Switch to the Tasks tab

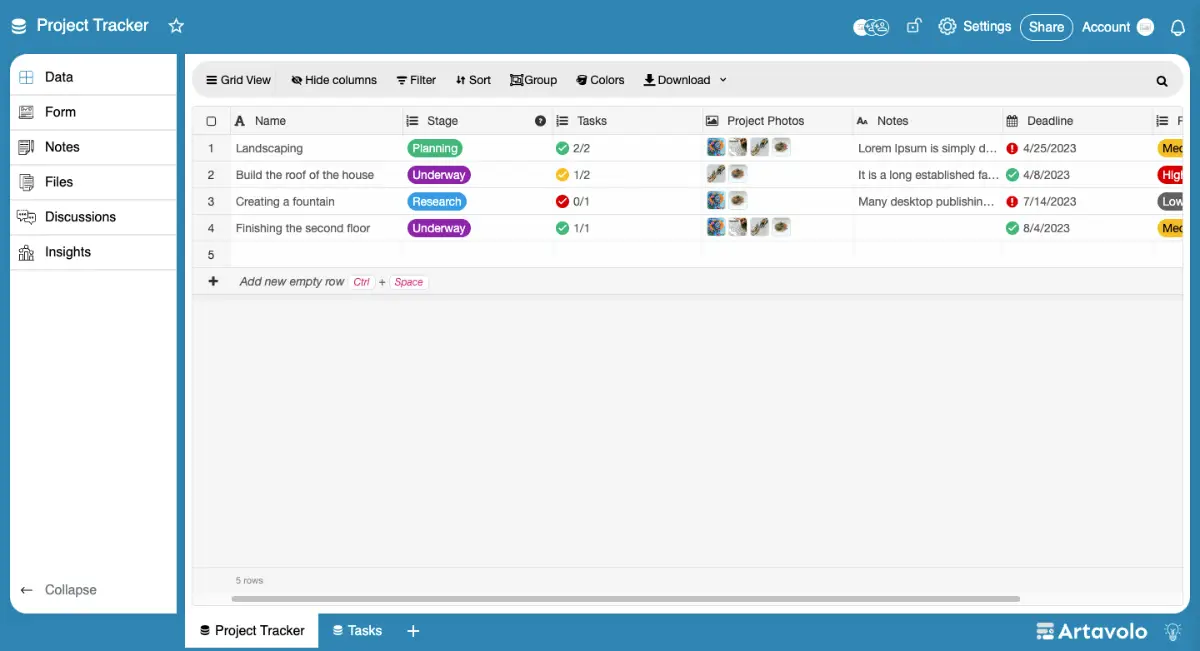[x=357, y=631]
